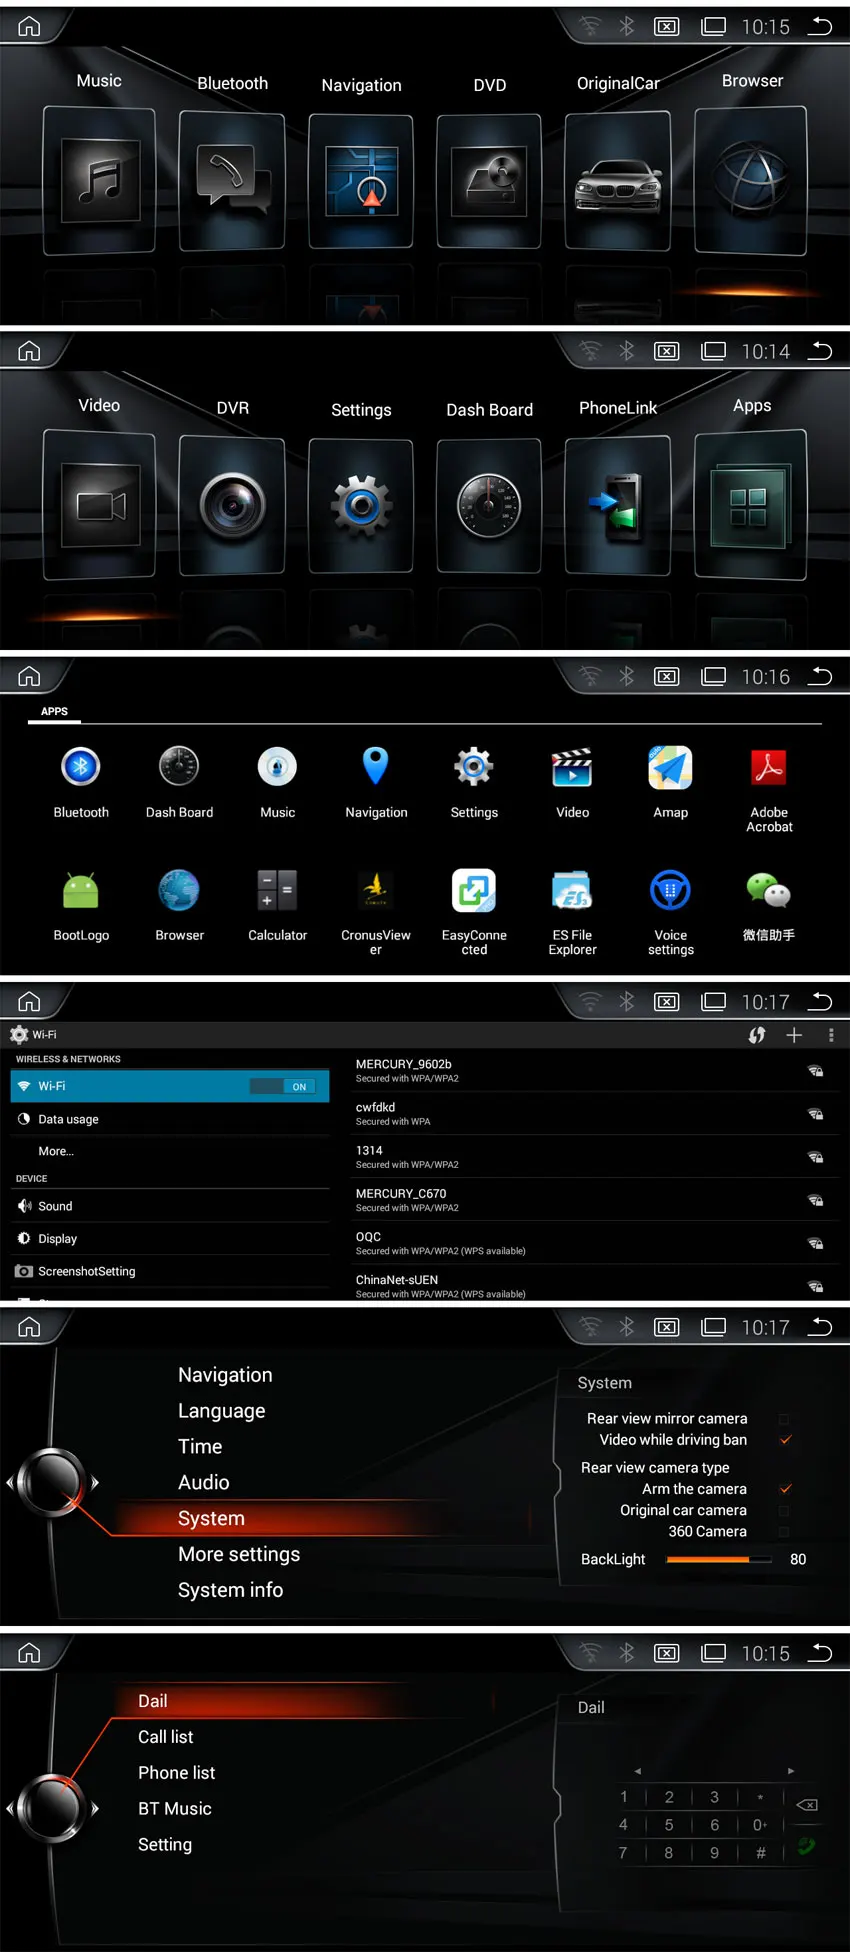
Task: Select BT Music in Bluetooth menu
Action: 175,1809
